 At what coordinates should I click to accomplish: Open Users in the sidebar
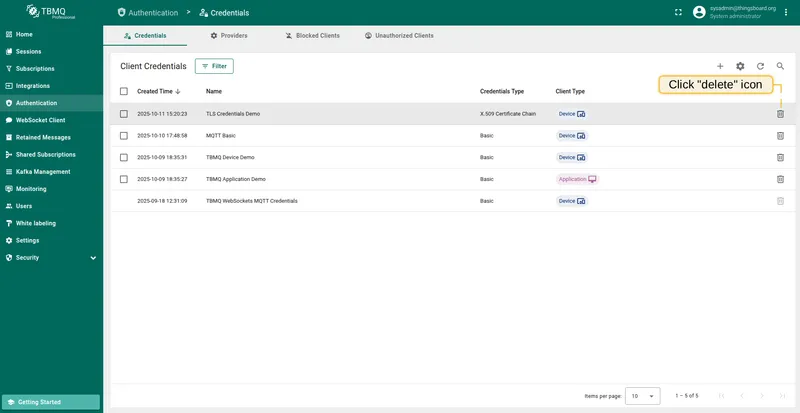tap(51, 206)
